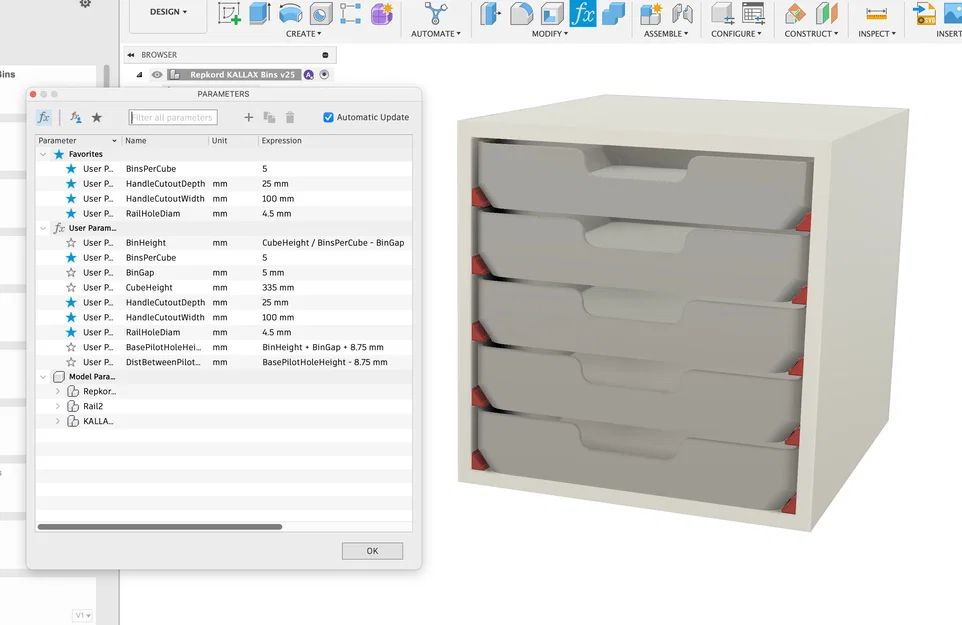962x625 pixels.
Task: Click the delete parameter trash icon
Action: coord(290,117)
